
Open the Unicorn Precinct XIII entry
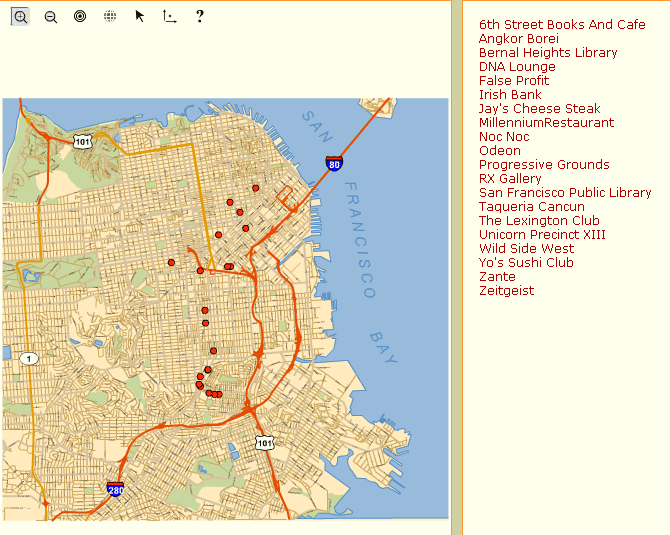(x=542, y=235)
